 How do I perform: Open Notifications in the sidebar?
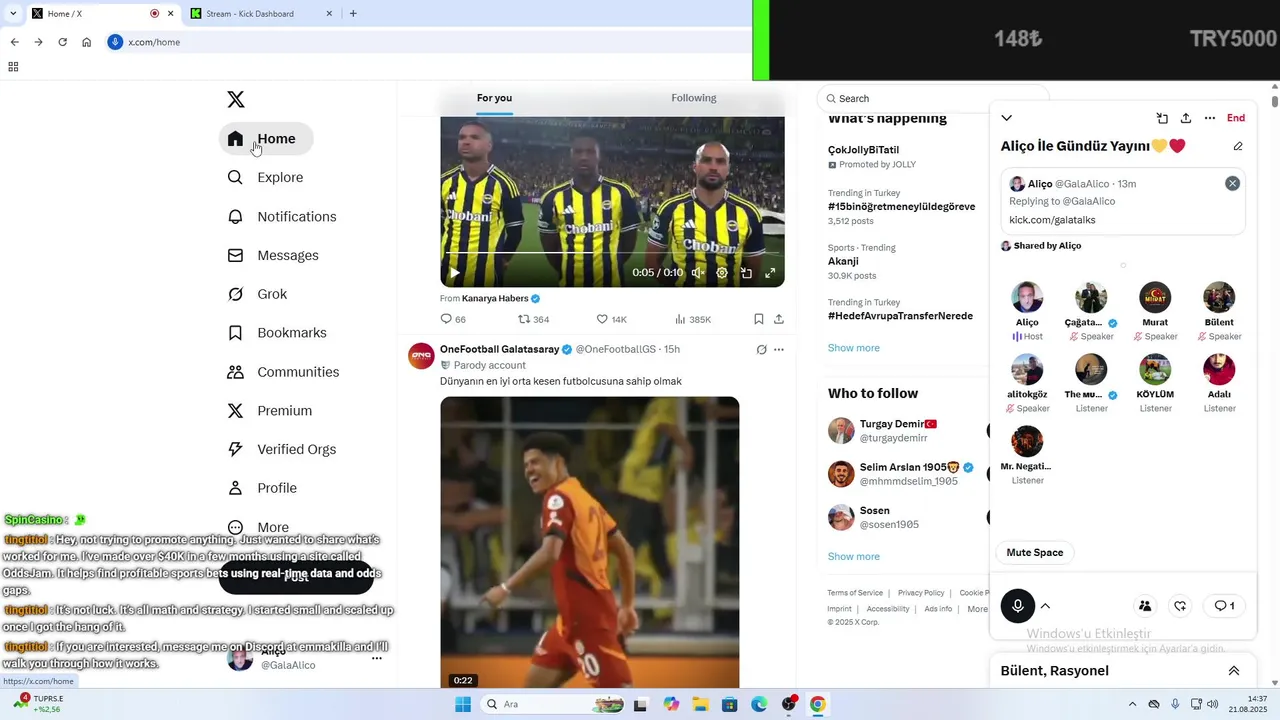coord(283,216)
